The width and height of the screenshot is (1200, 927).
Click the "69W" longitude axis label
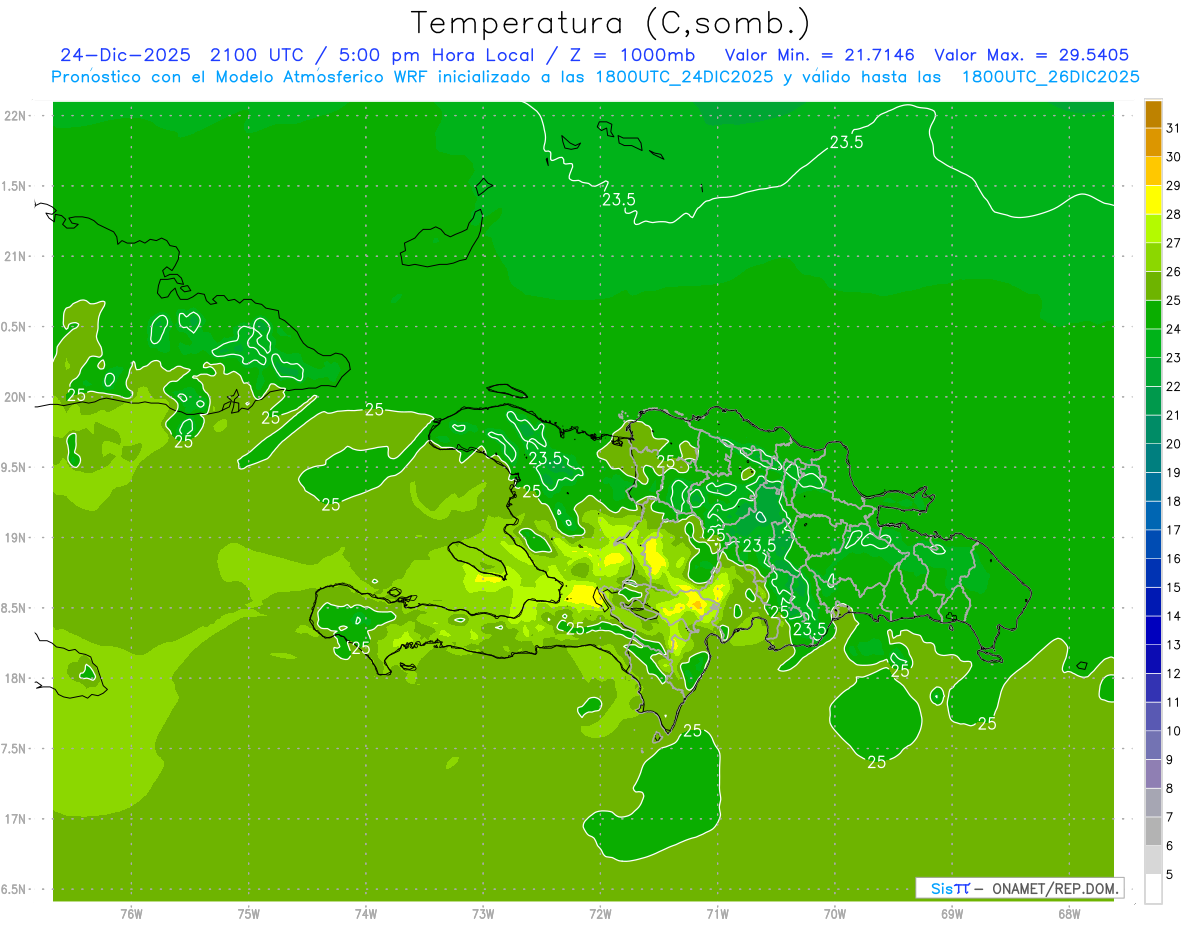[951, 913]
